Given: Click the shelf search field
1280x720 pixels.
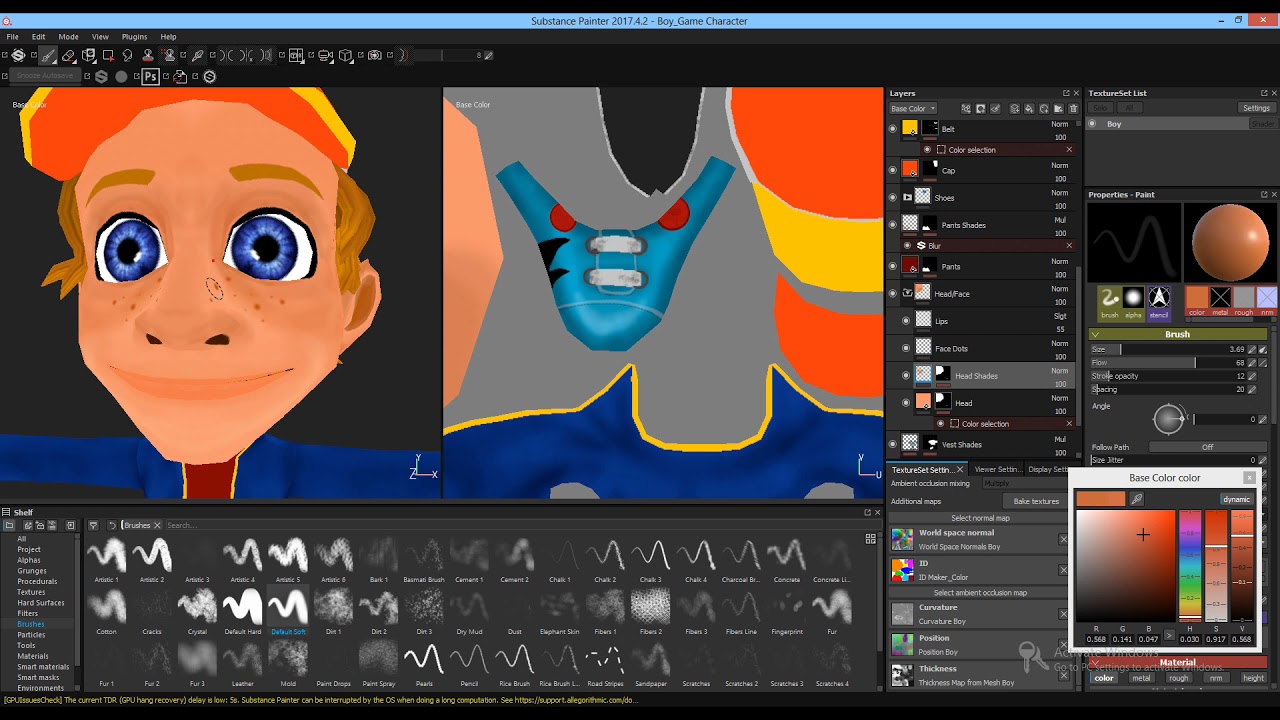Looking at the screenshot, I should pyautogui.click(x=512, y=525).
